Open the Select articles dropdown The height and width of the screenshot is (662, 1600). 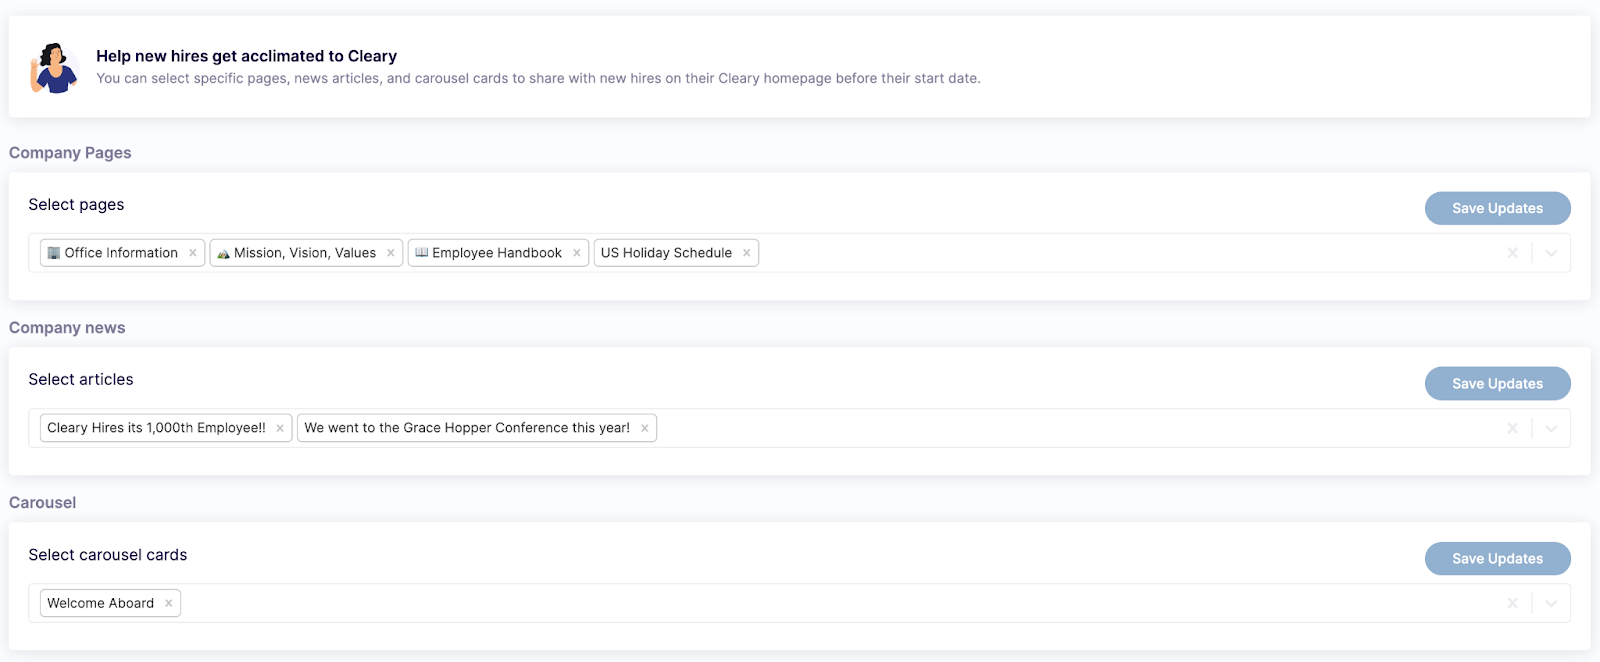coord(1551,428)
